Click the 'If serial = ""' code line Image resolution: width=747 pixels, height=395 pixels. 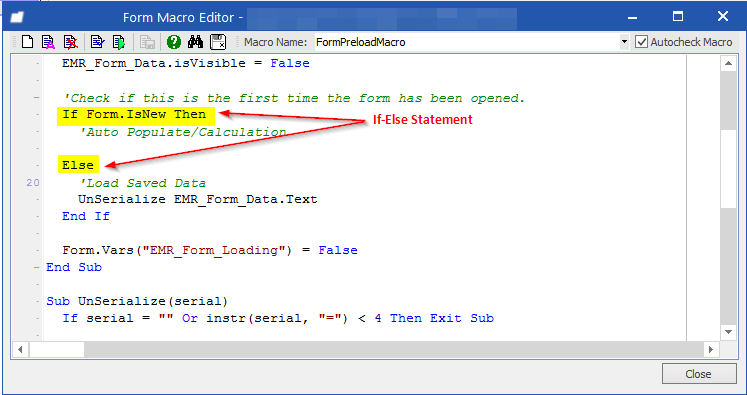tap(278, 318)
